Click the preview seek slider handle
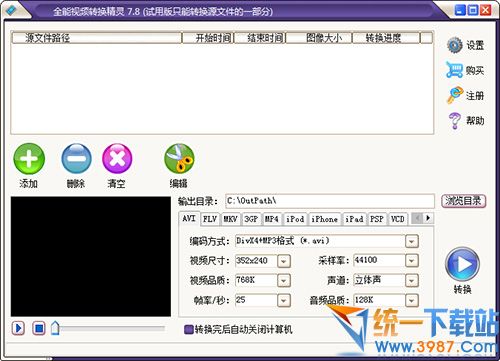Image resolution: width=500 pixels, height=361 pixels. click(55, 328)
